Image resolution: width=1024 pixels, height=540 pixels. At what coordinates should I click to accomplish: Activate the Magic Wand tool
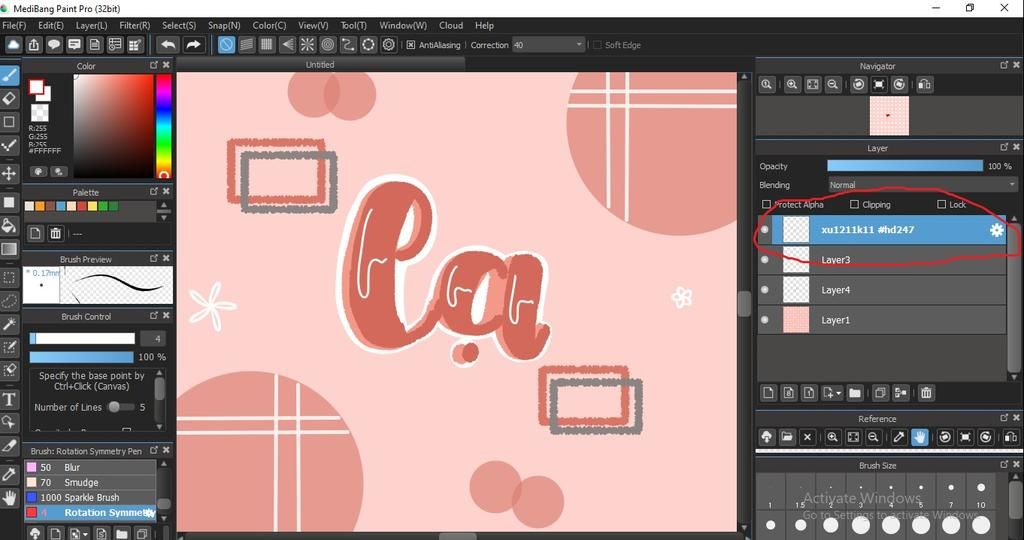point(9,324)
